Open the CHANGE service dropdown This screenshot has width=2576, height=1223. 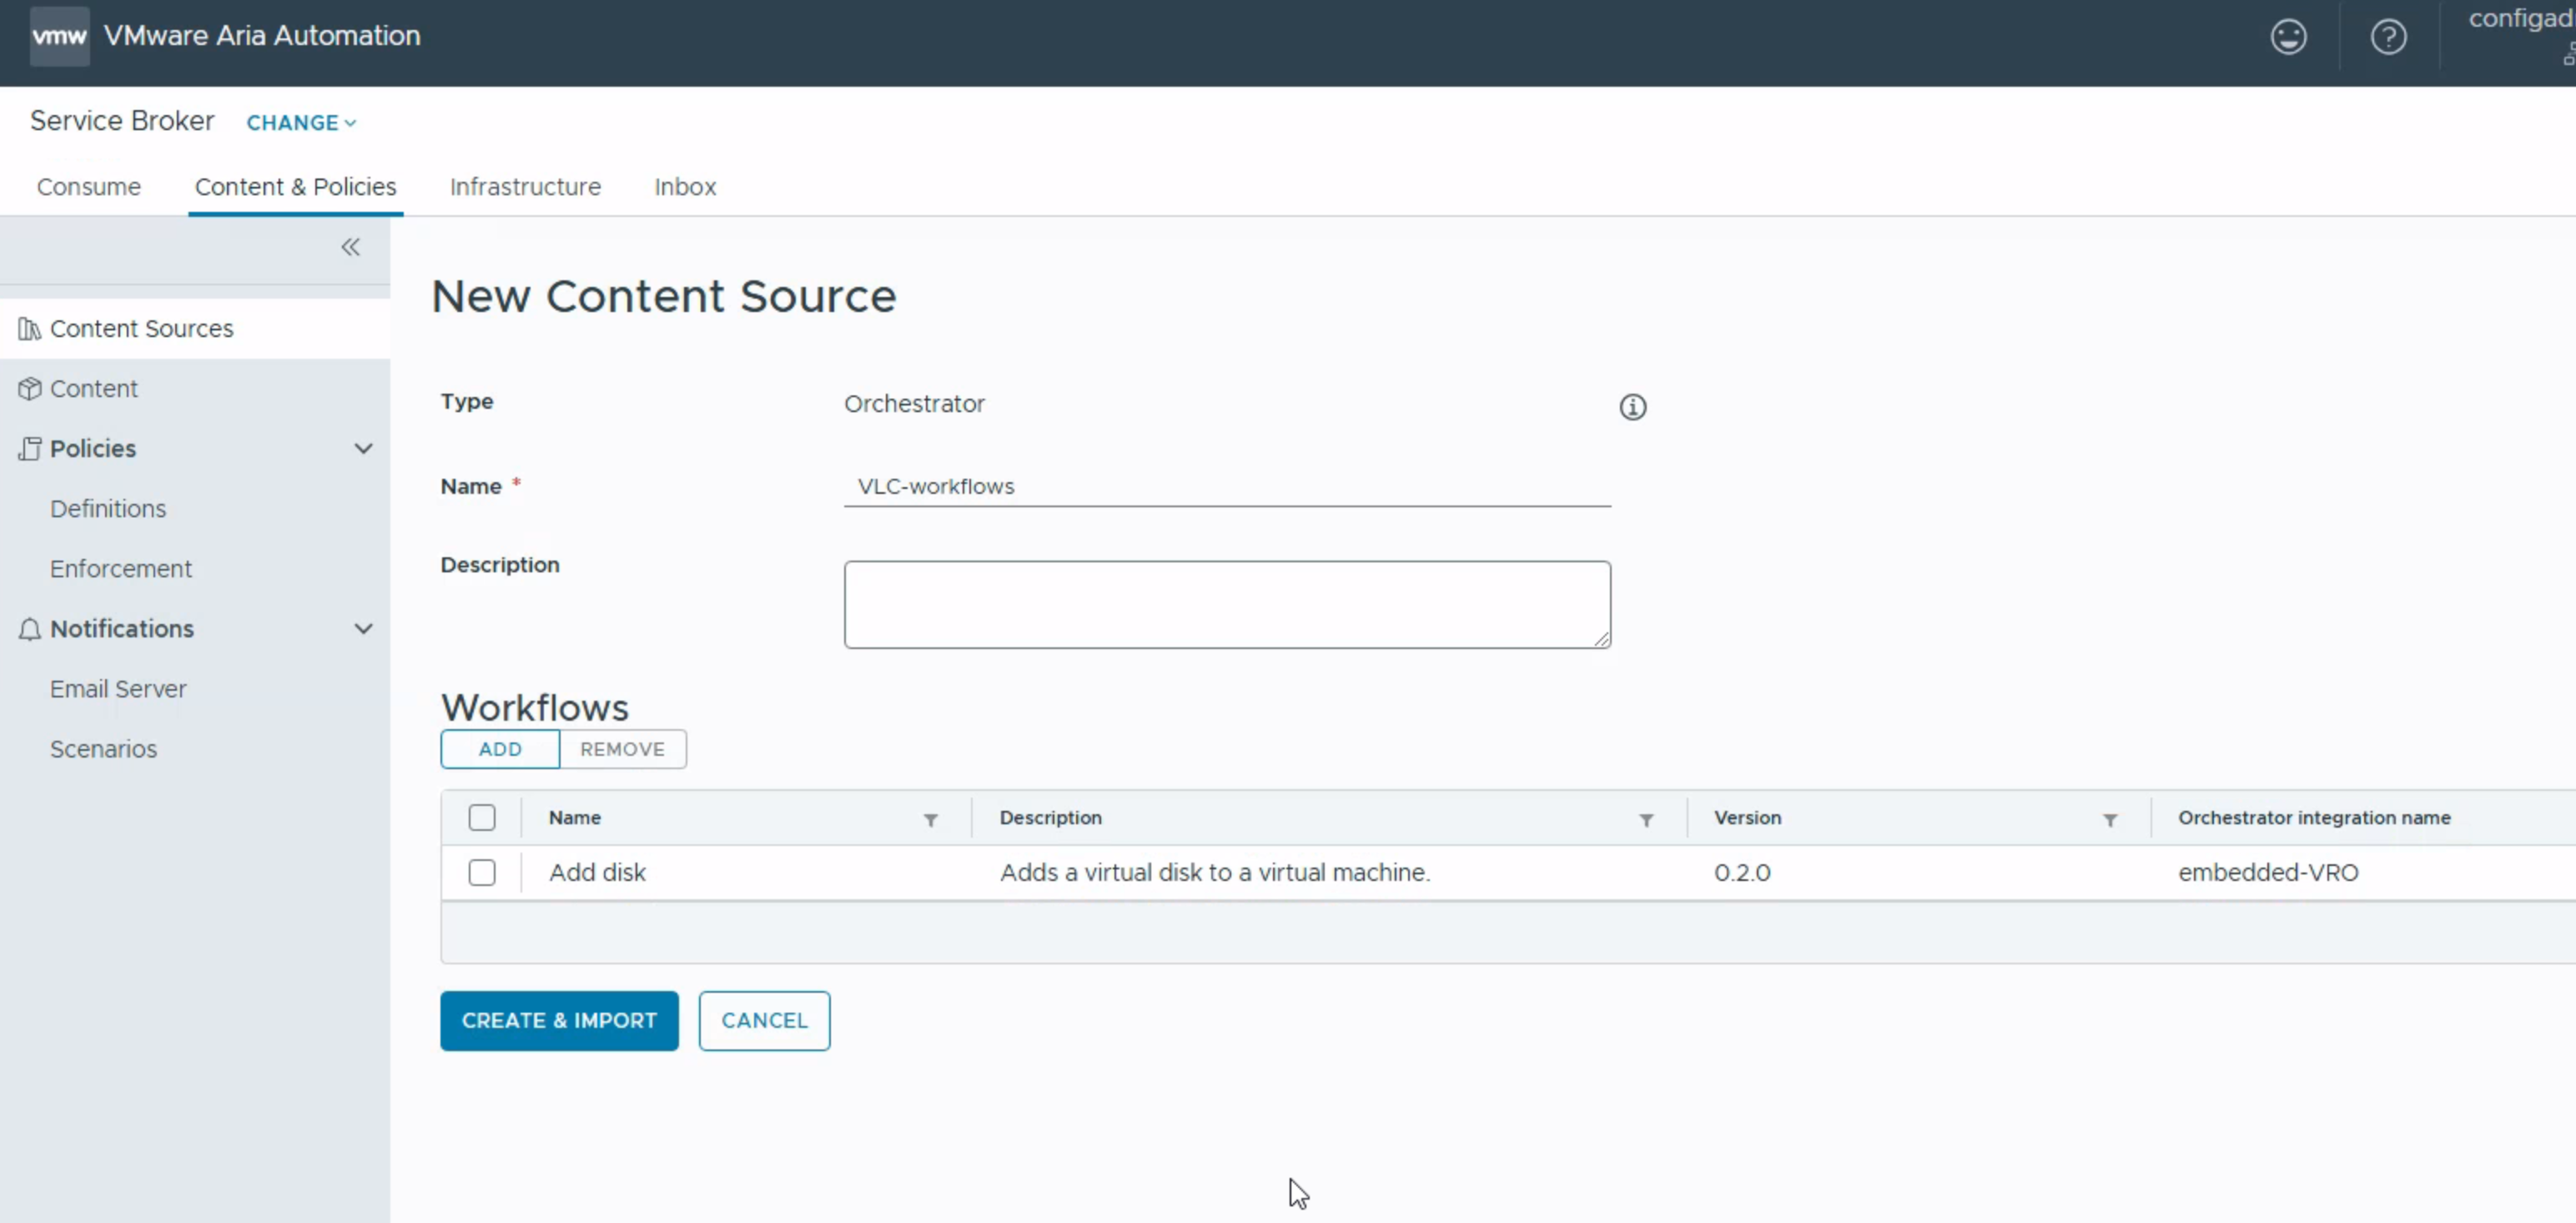coord(301,123)
